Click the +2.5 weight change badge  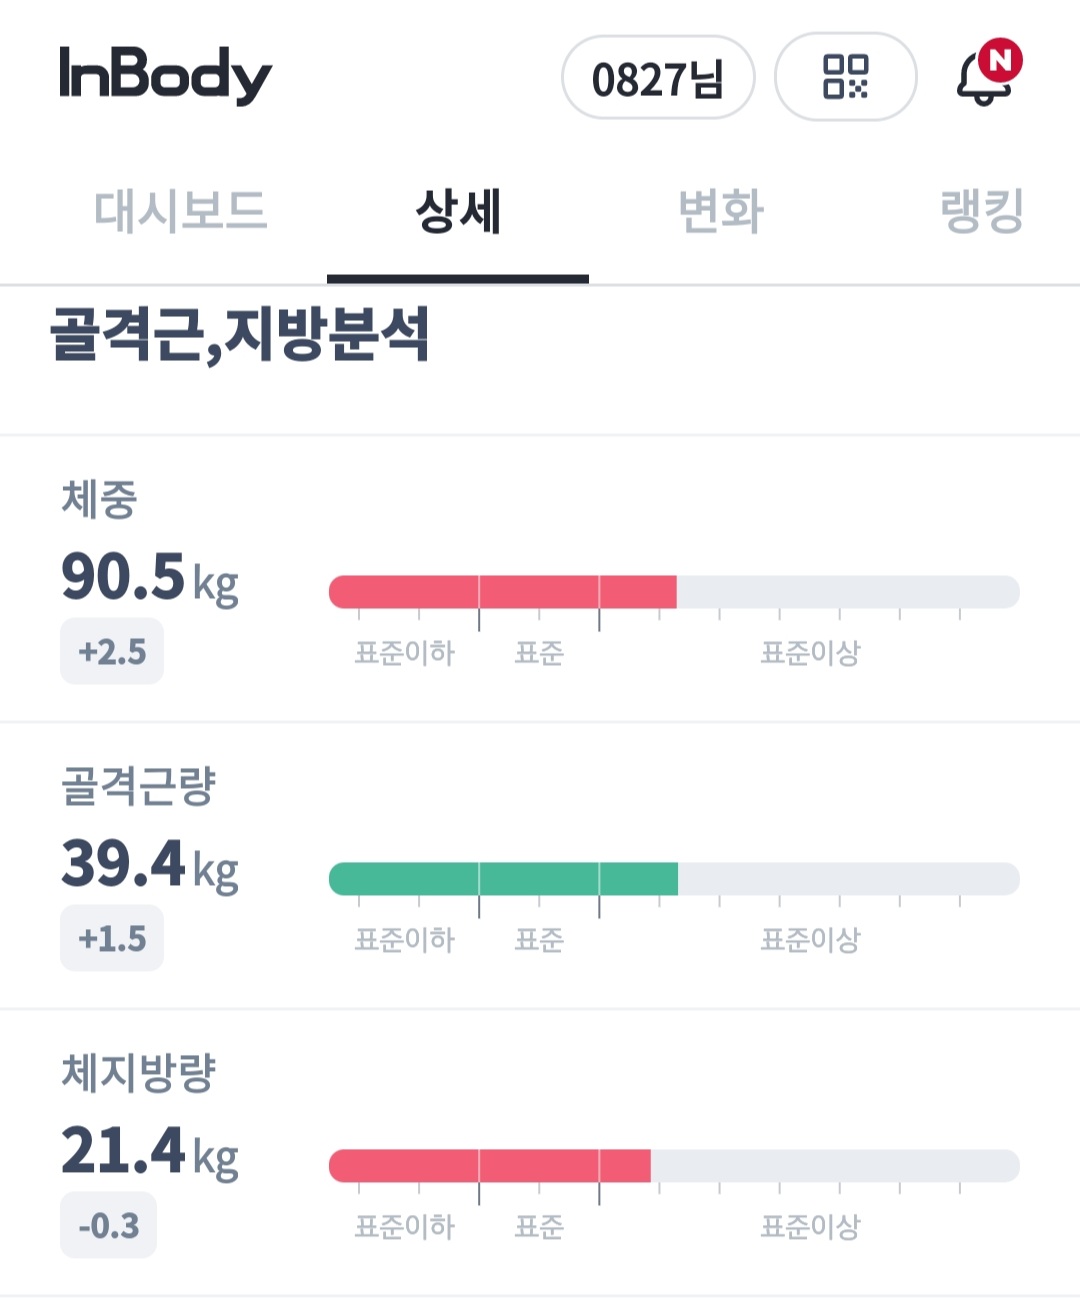[x=112, y=652]
